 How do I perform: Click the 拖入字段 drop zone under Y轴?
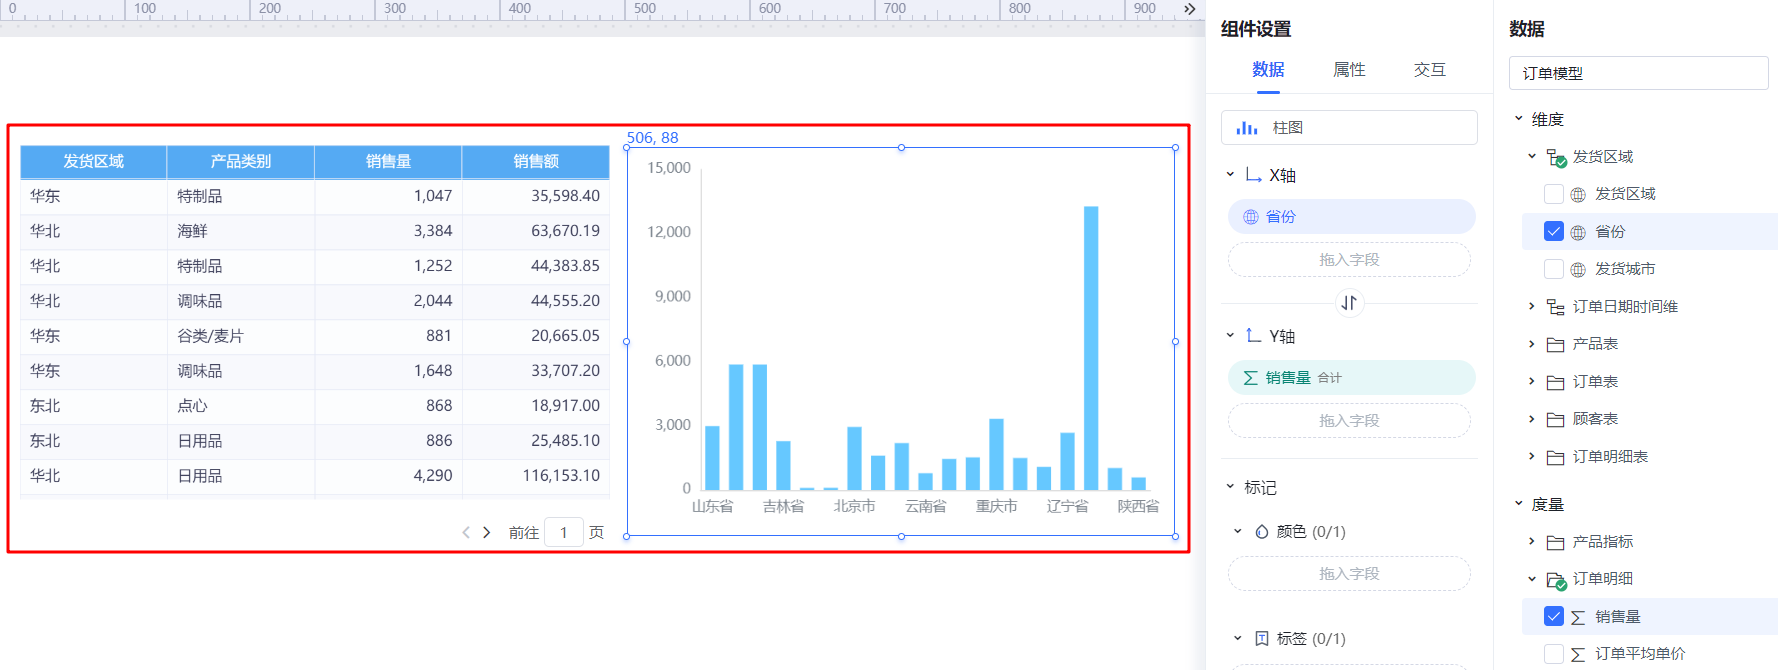click(x=1349, y=421)
